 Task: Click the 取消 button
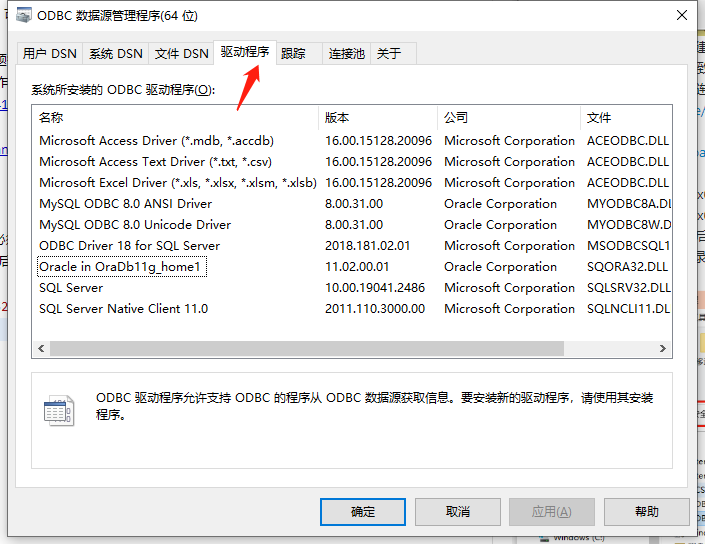[457, 511]
